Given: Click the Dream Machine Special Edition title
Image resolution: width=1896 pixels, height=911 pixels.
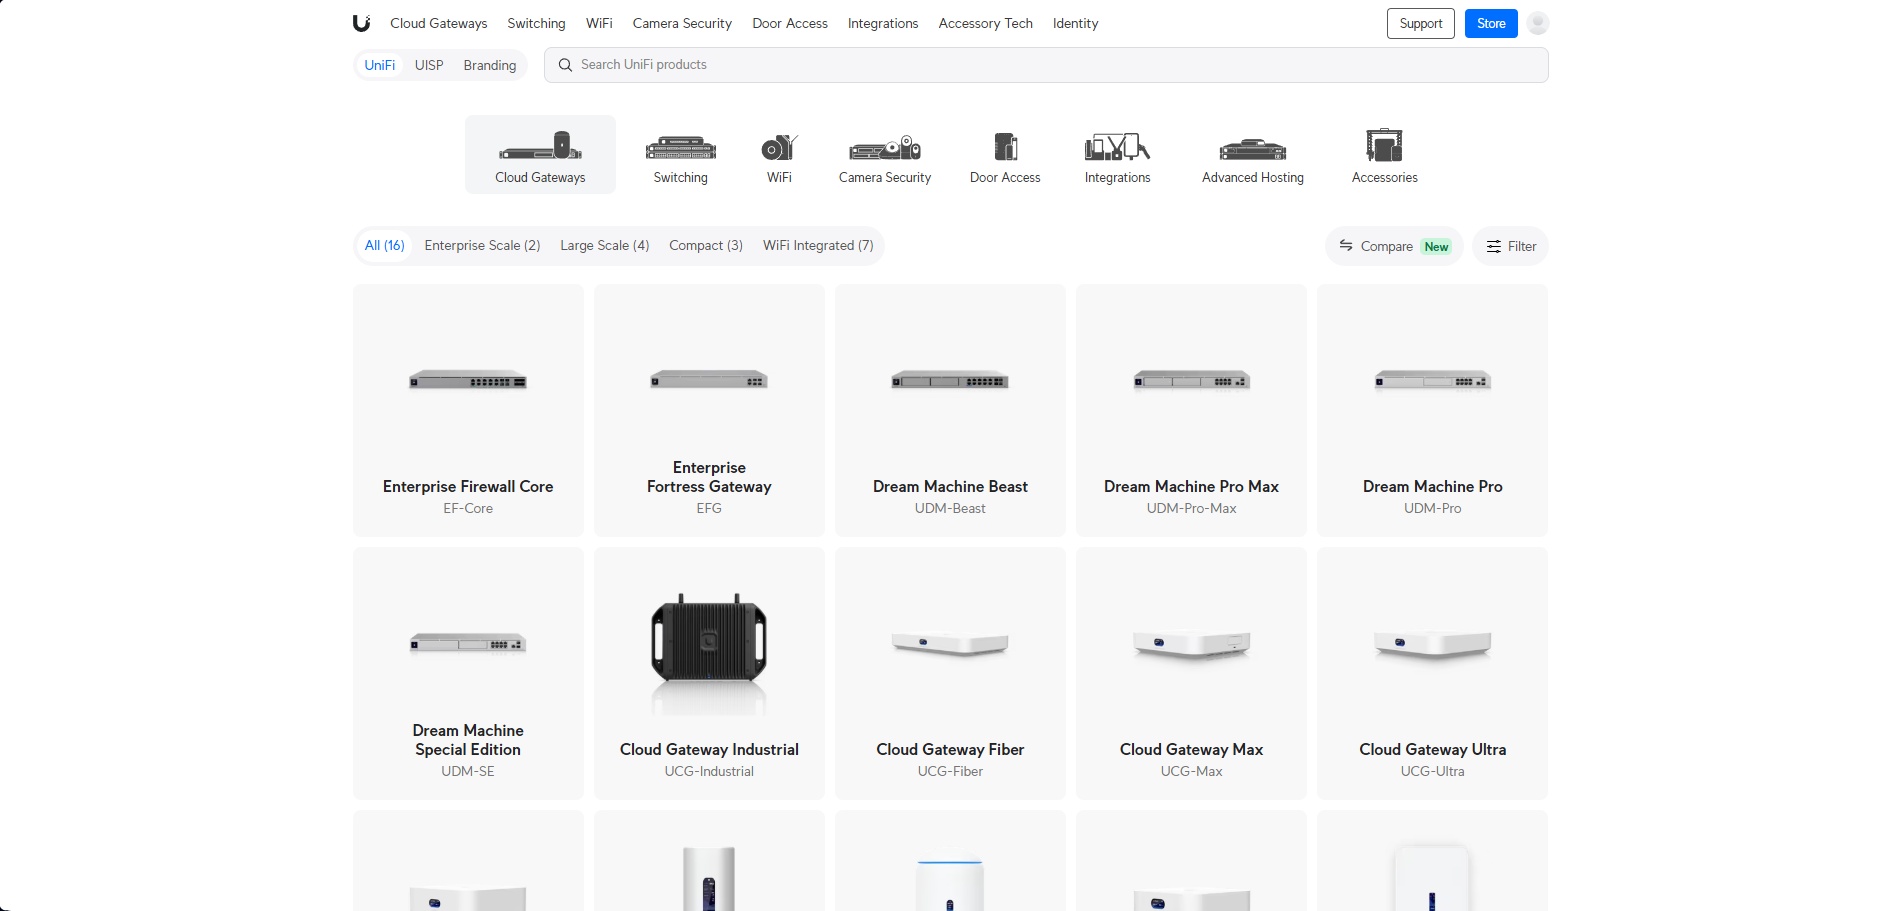Looking at the screenshot, I should (468, 740).
